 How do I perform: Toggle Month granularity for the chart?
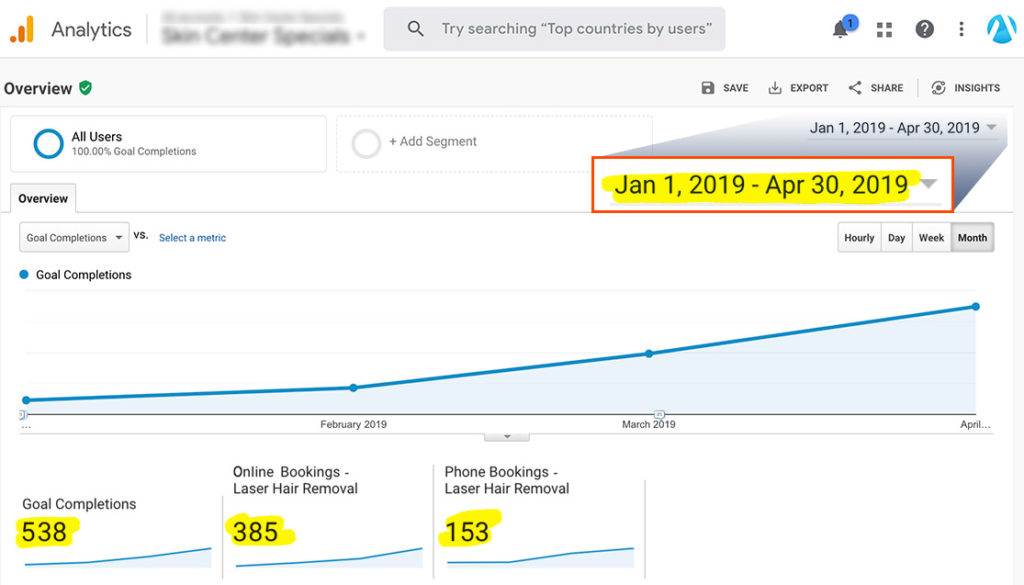pyautogui.click(x=971, y=237)
